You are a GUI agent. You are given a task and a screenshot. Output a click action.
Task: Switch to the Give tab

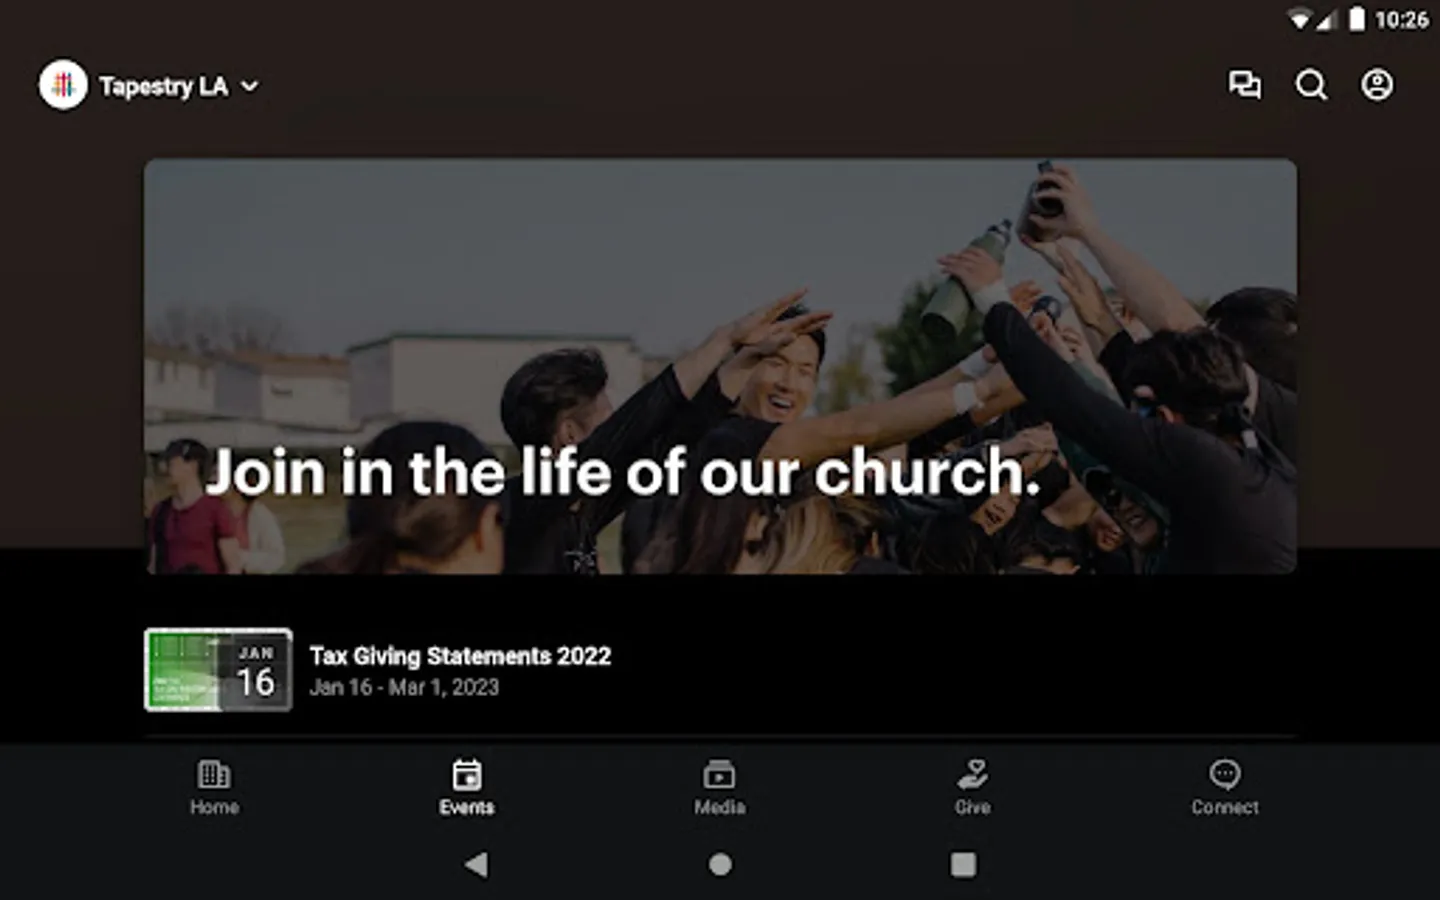click(x=972, y=788)
